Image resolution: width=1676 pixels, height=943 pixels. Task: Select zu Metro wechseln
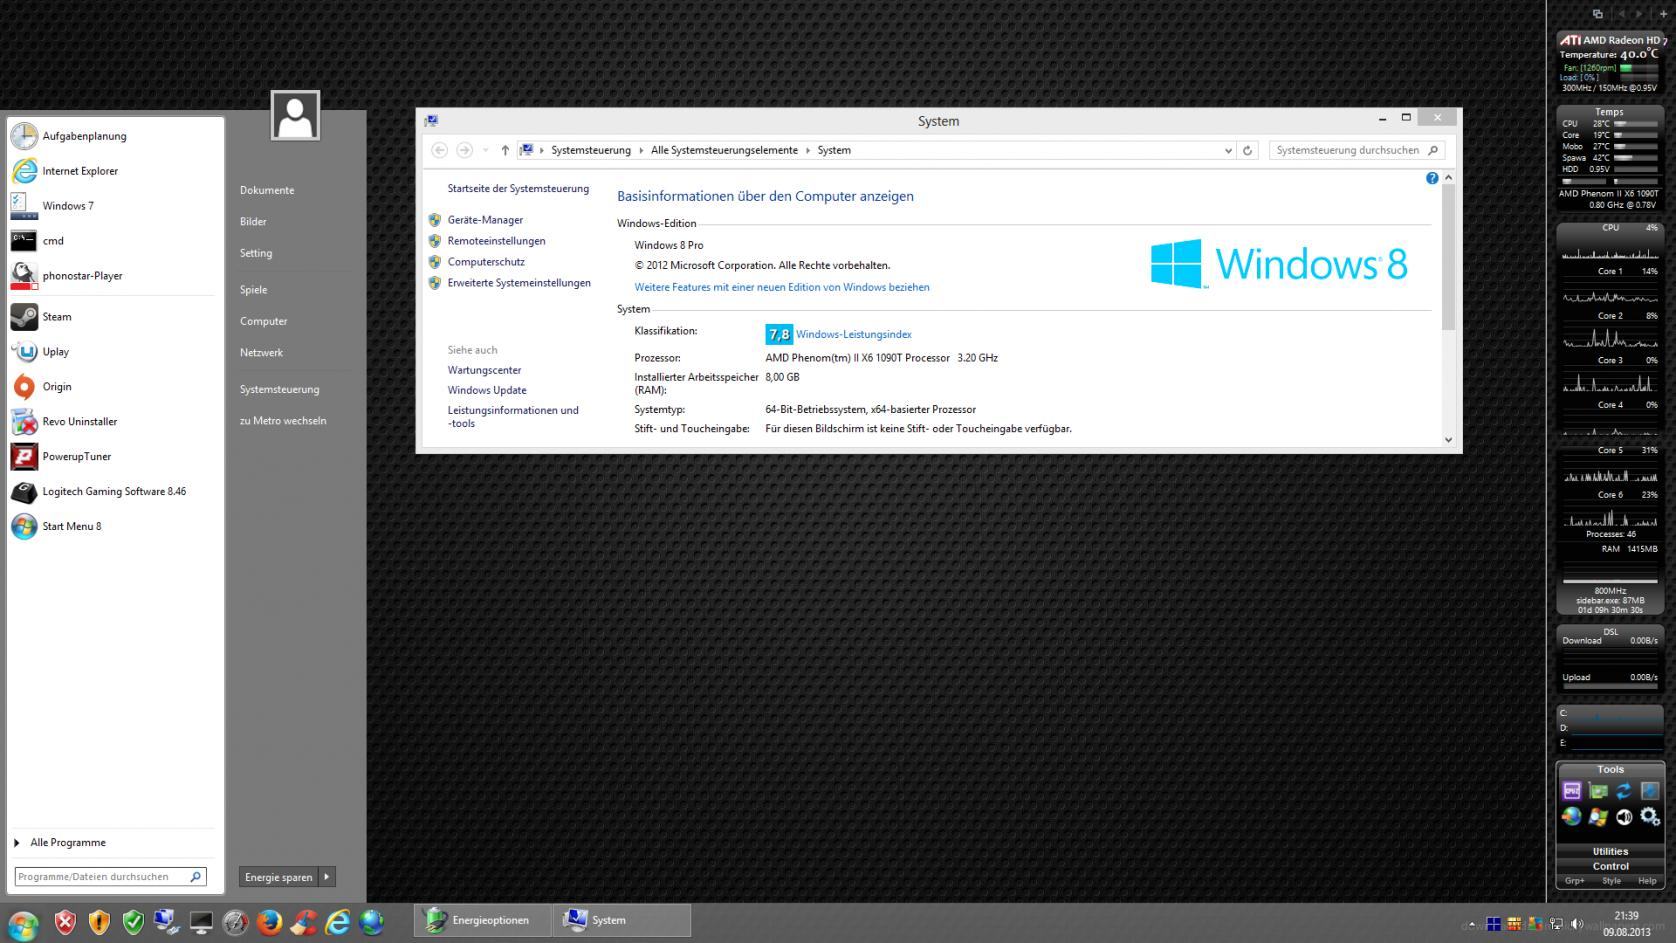[283, 421]
